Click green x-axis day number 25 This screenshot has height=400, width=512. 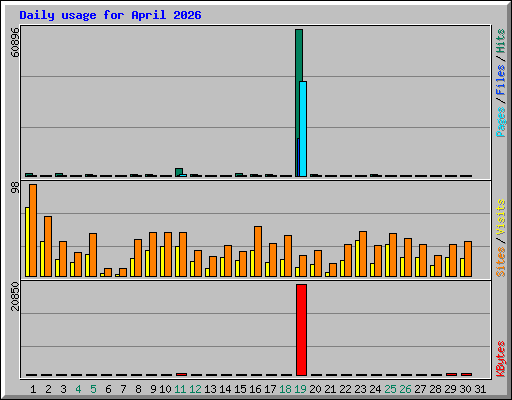coord(390,389)
